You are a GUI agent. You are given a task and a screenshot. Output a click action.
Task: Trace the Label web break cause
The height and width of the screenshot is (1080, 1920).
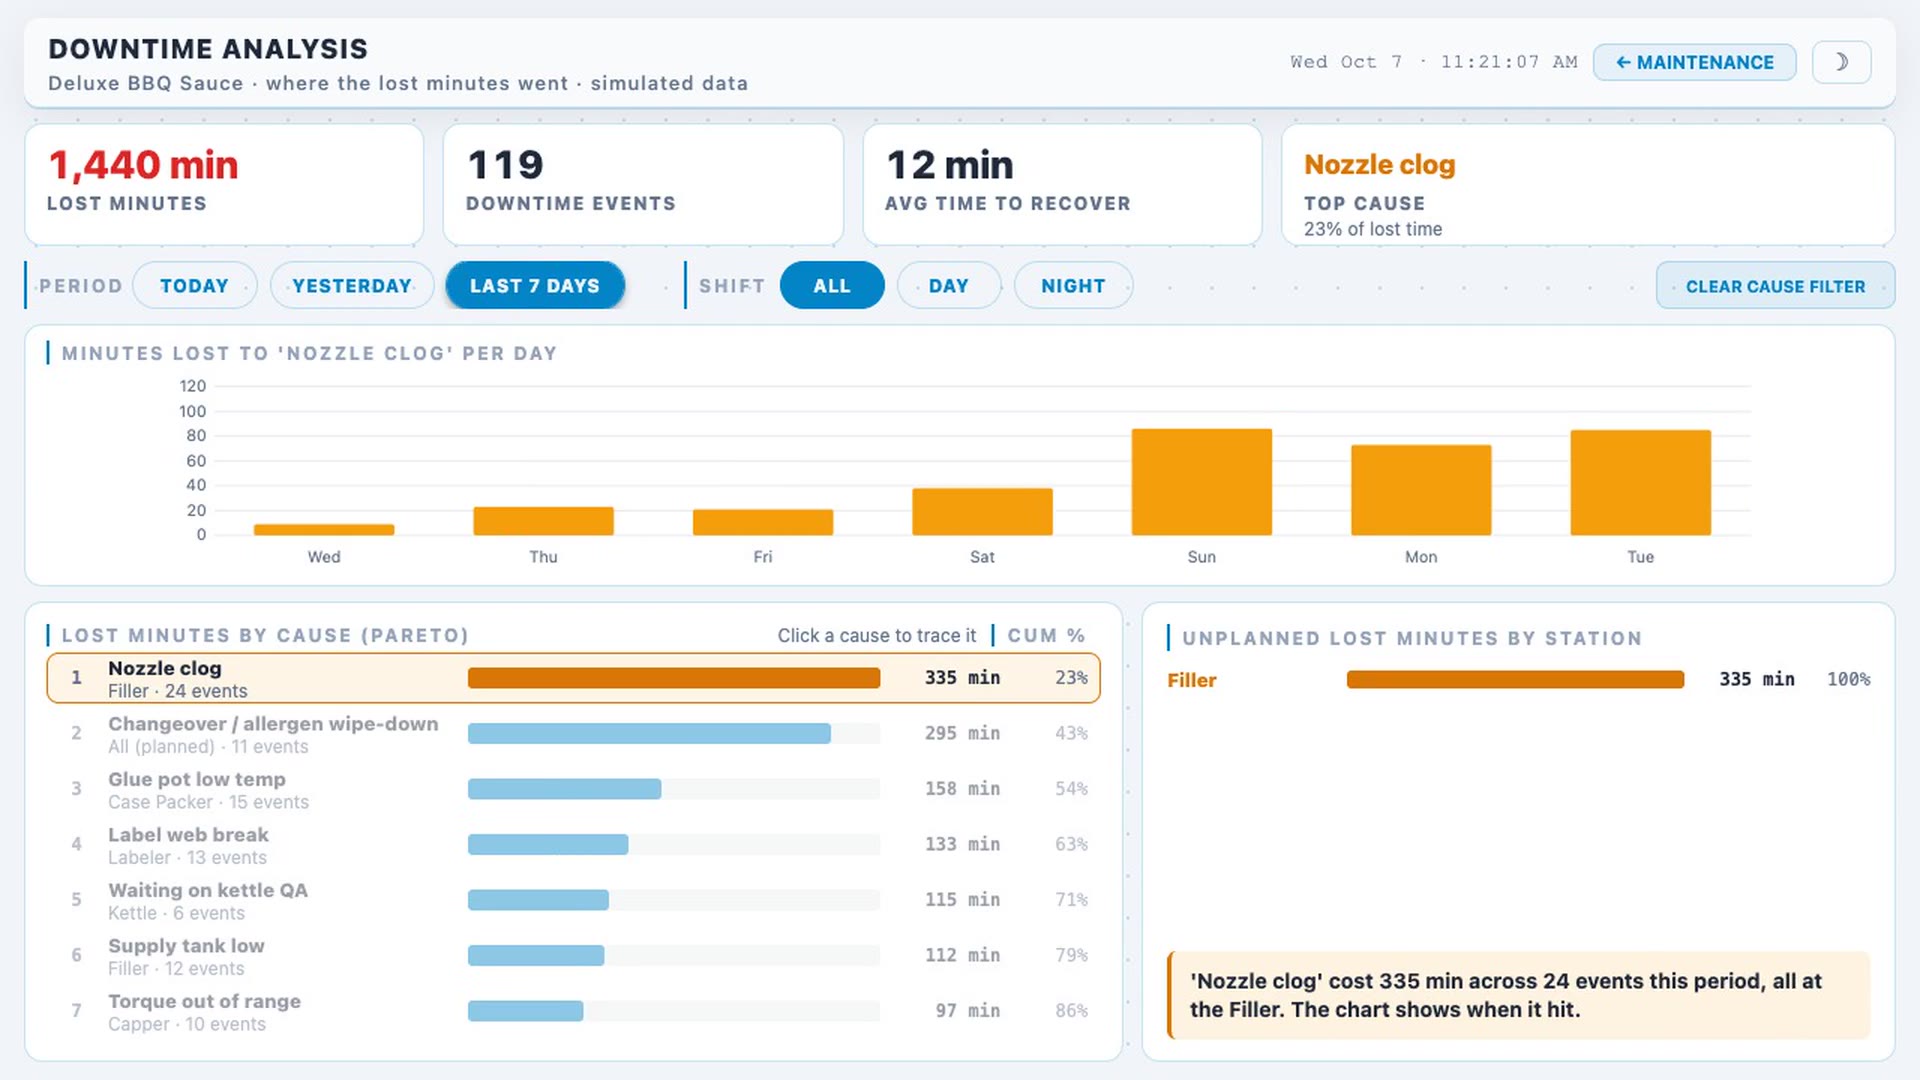pyautogui.click(x=573, y=845)
